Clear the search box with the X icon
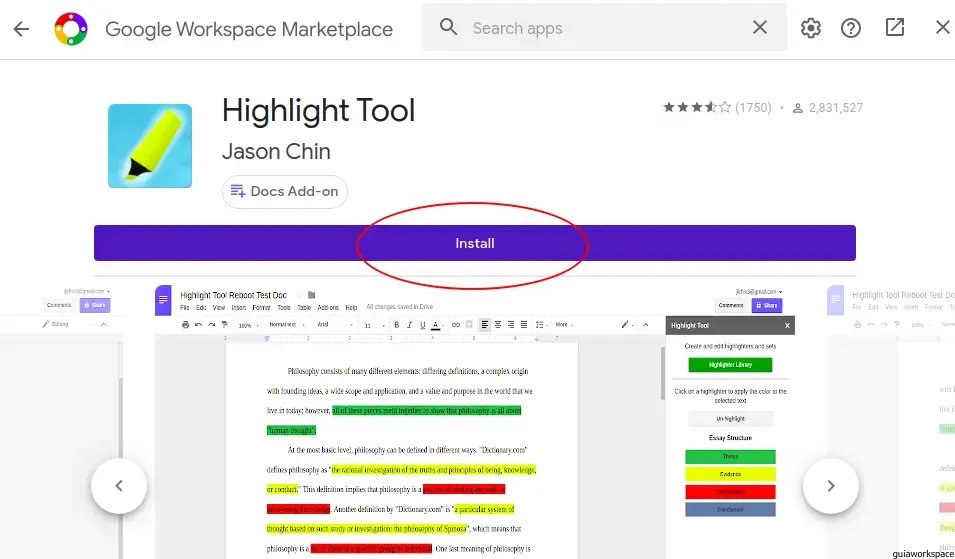 [759, 27]
